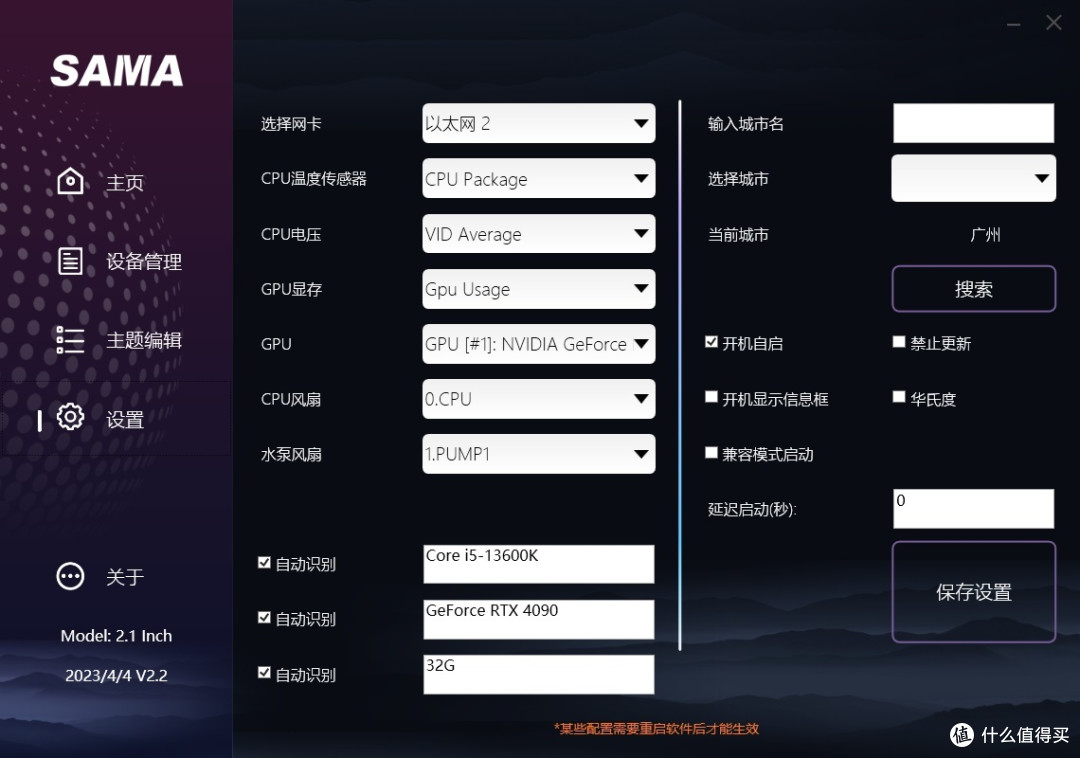This screenshot has height=758, width=1080.
Task: Open the 选择城市 dropdown
Action: [973, 178]
